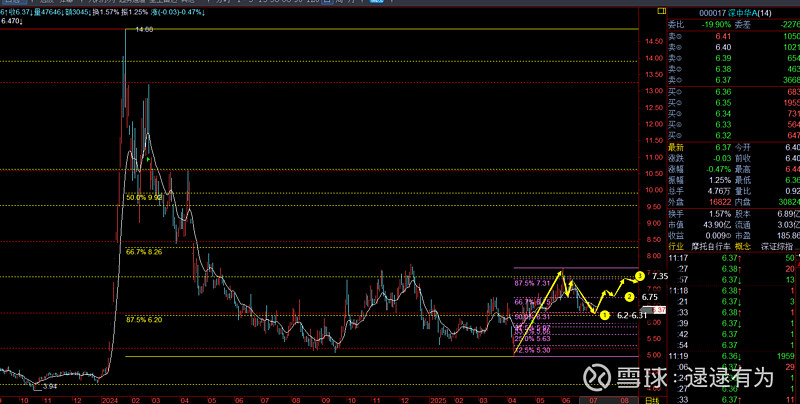Click the 涨幅 value -0.47%
The width and height of the screenshot is (800, 404).
click(x=719, y=169)
